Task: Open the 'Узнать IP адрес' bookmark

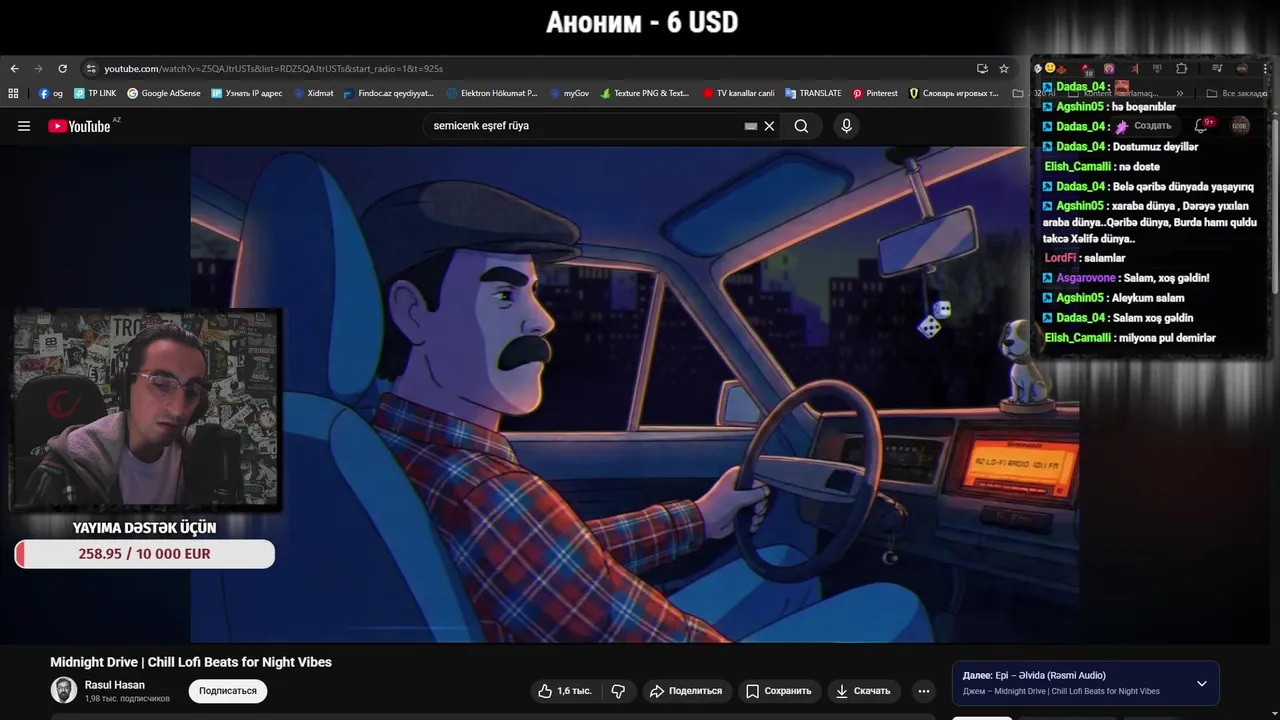Action: [x=247, y=93]
